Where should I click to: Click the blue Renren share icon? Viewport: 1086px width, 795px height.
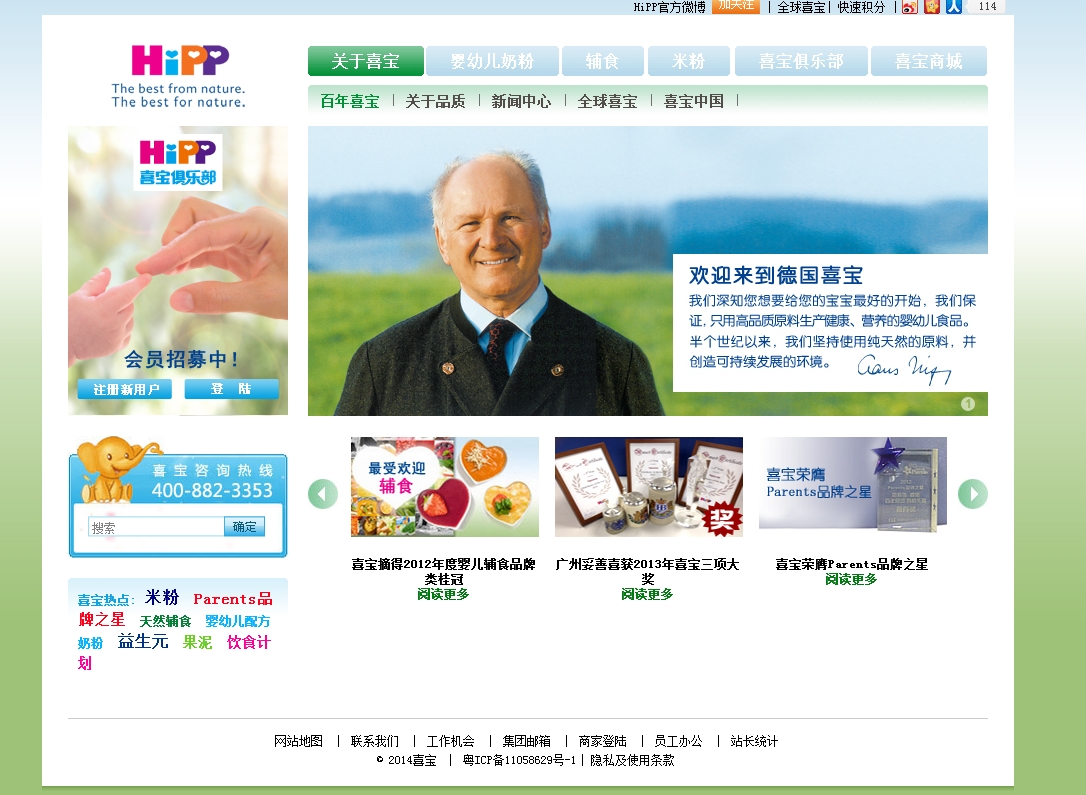(954, 7)
